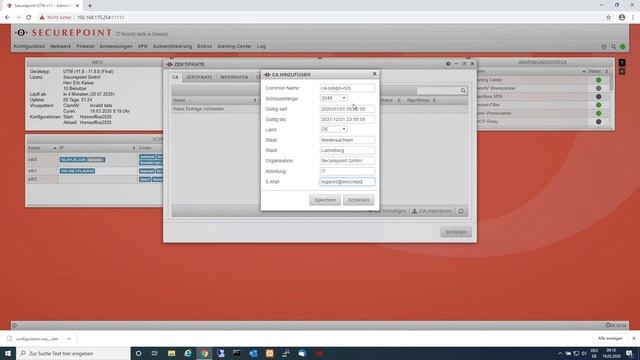Click the Gültig bis date field
The image size is (640, 360).
tap(347, 120)
